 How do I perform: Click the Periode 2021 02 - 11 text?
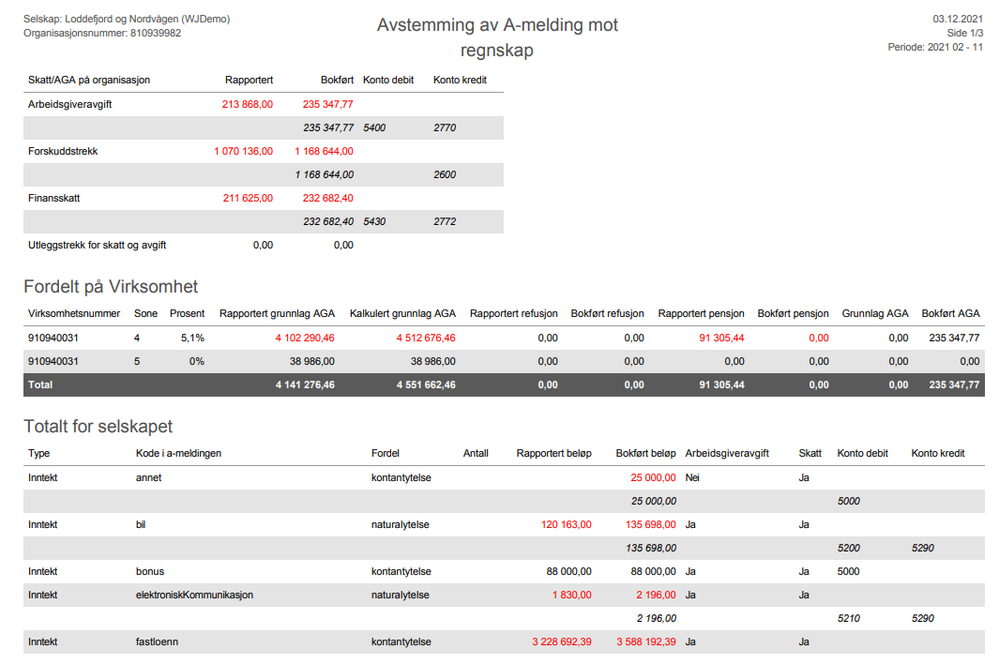tap(935, 47)
